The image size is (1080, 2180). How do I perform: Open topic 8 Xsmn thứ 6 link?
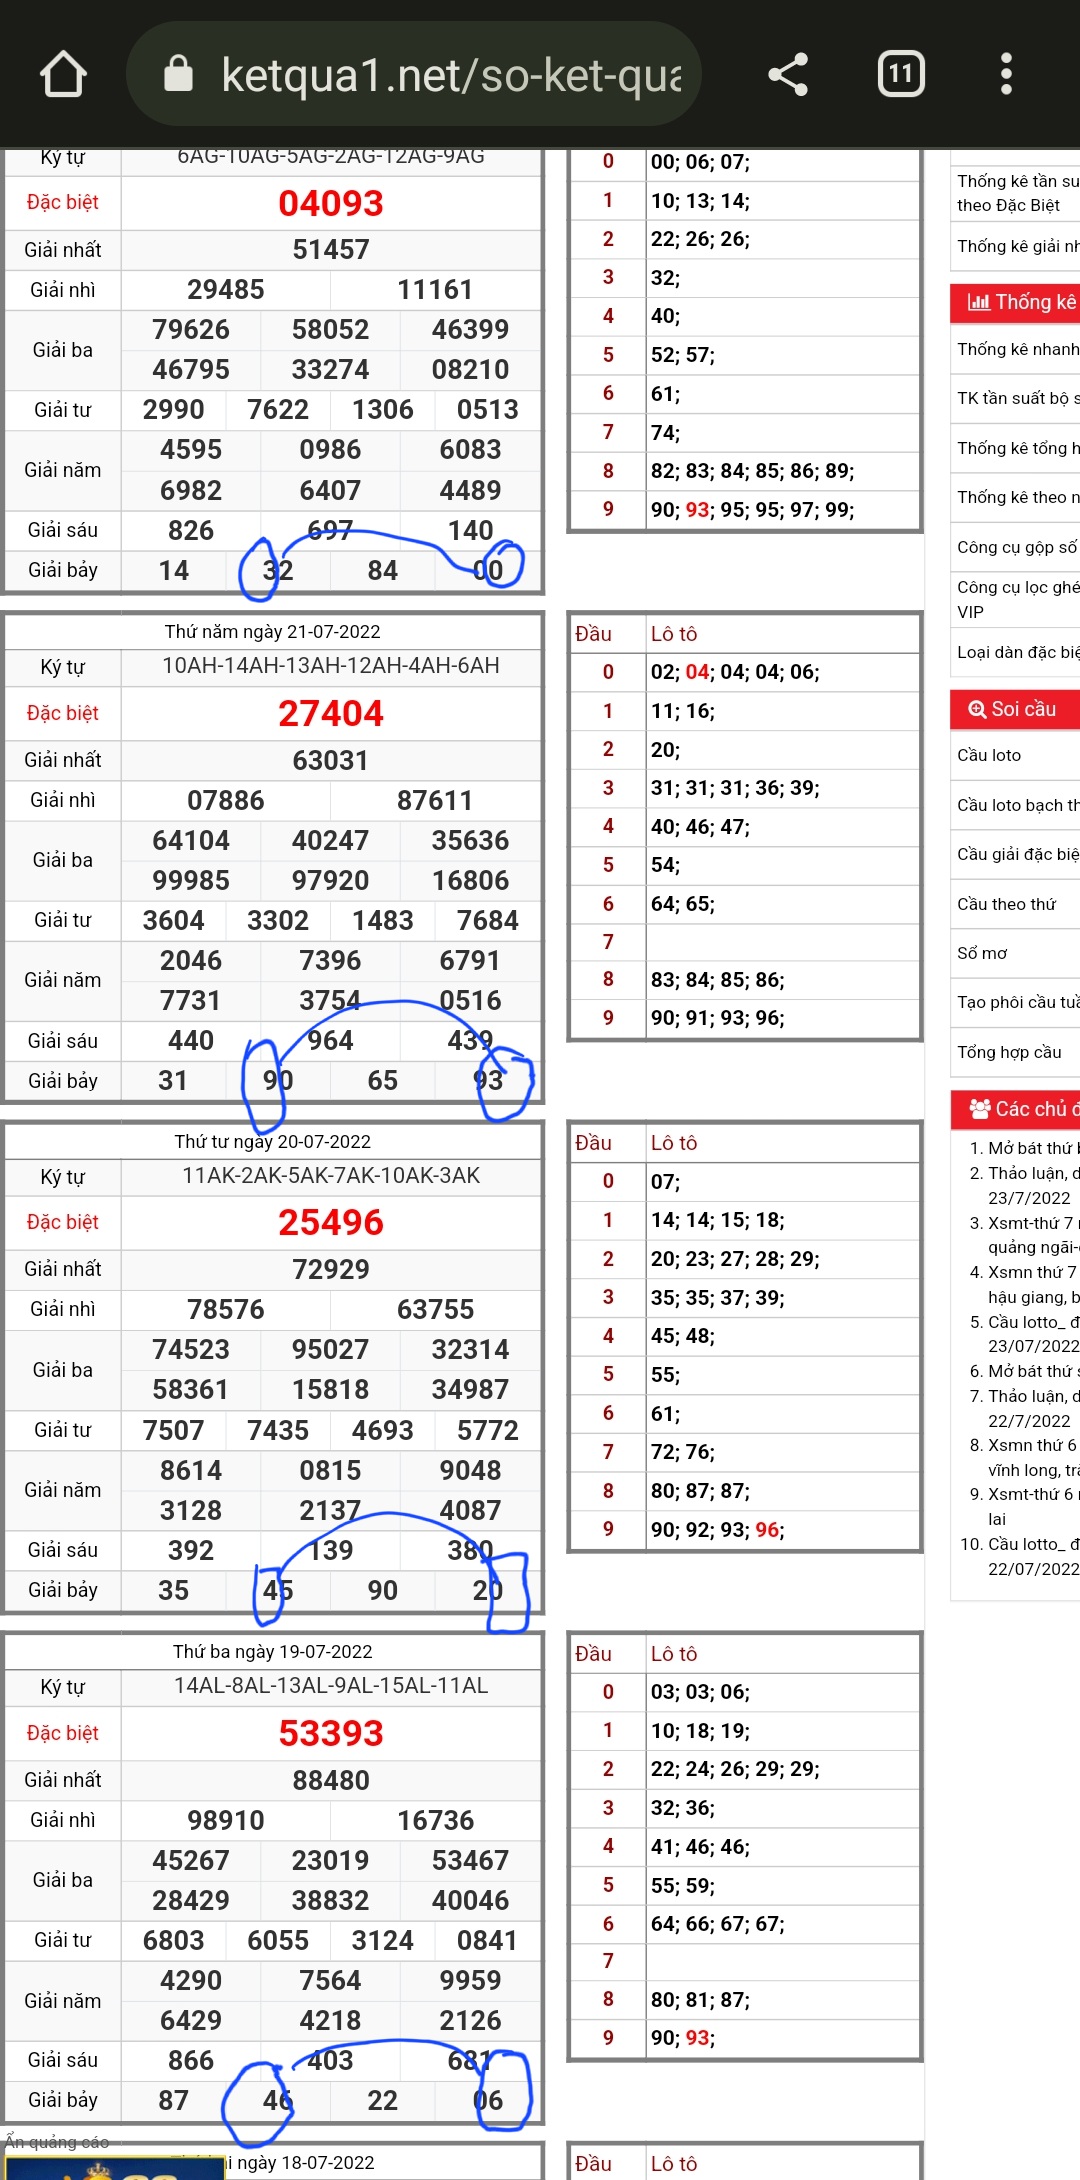(x=1034, y=1457)
